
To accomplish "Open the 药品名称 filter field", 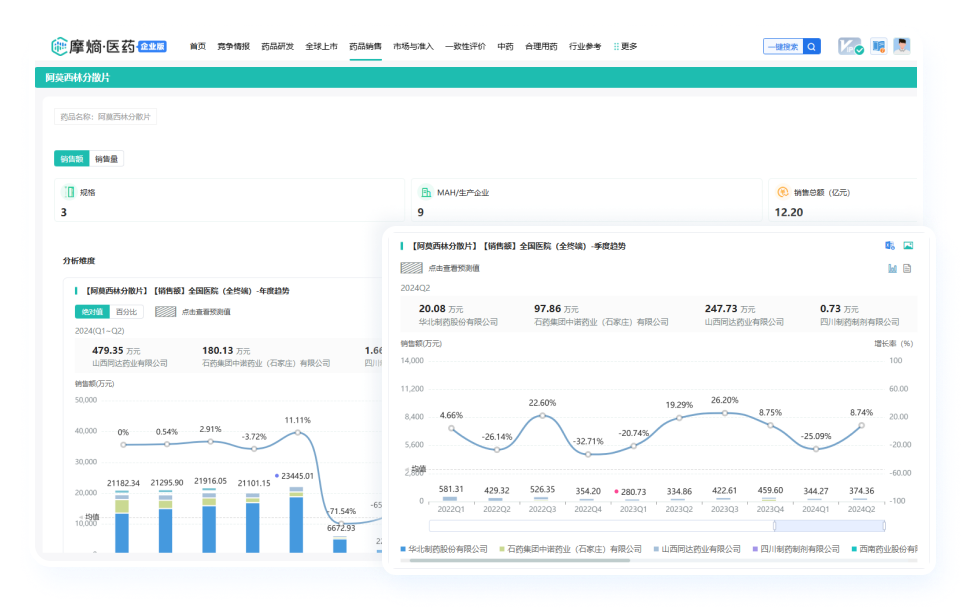I will 106,117.
